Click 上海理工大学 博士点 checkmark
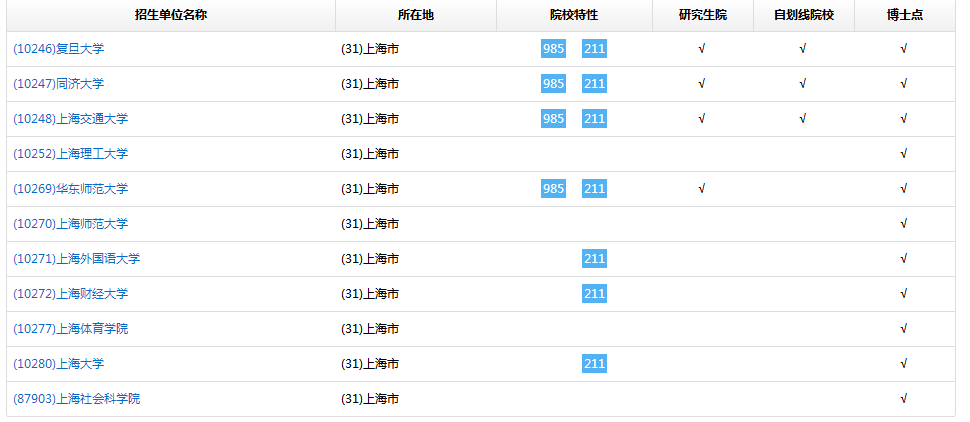The image size is (970, 422). [904, 153]
